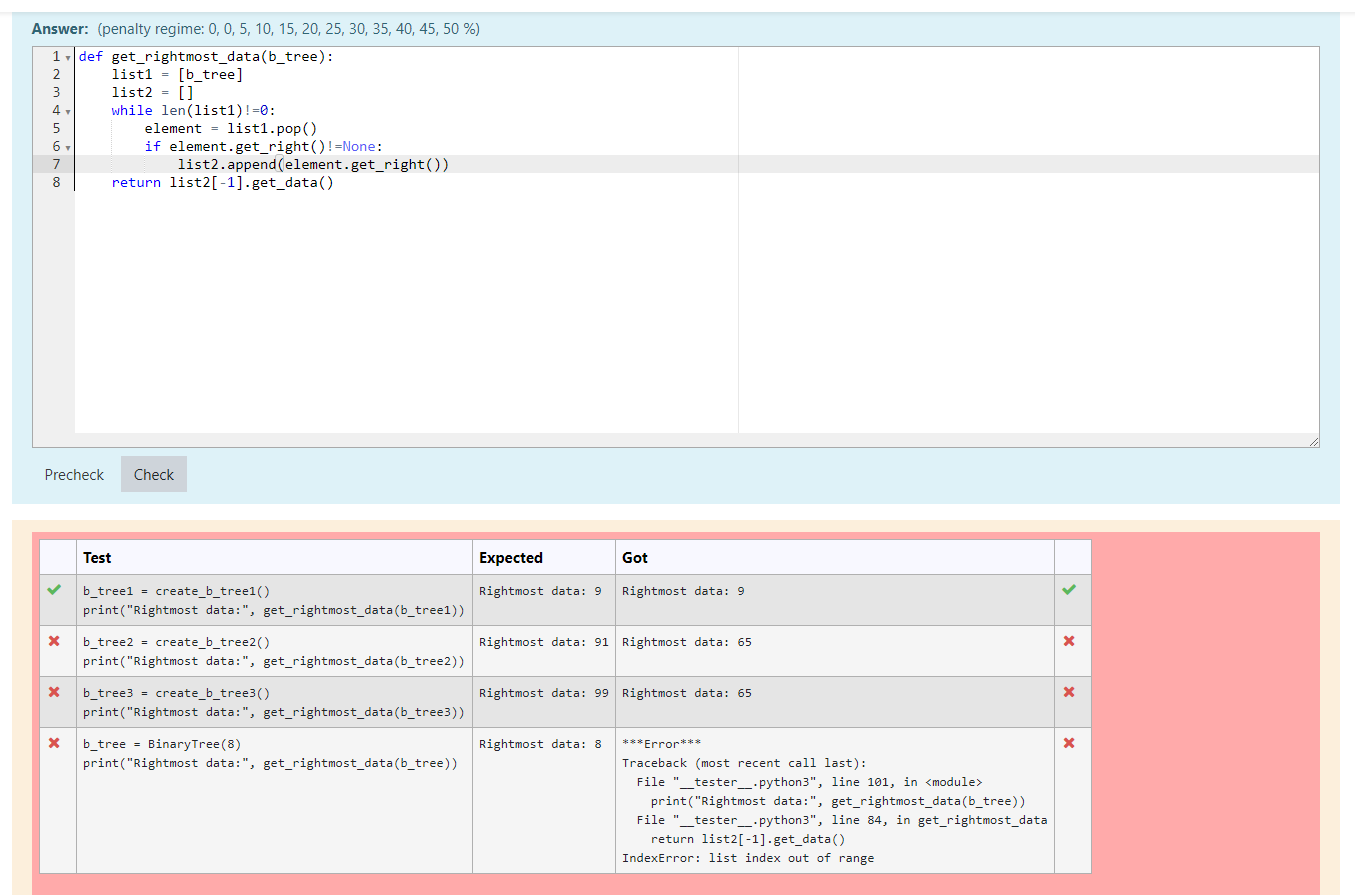
Task: Click the green check at right of passing row
Action: 1070,590
